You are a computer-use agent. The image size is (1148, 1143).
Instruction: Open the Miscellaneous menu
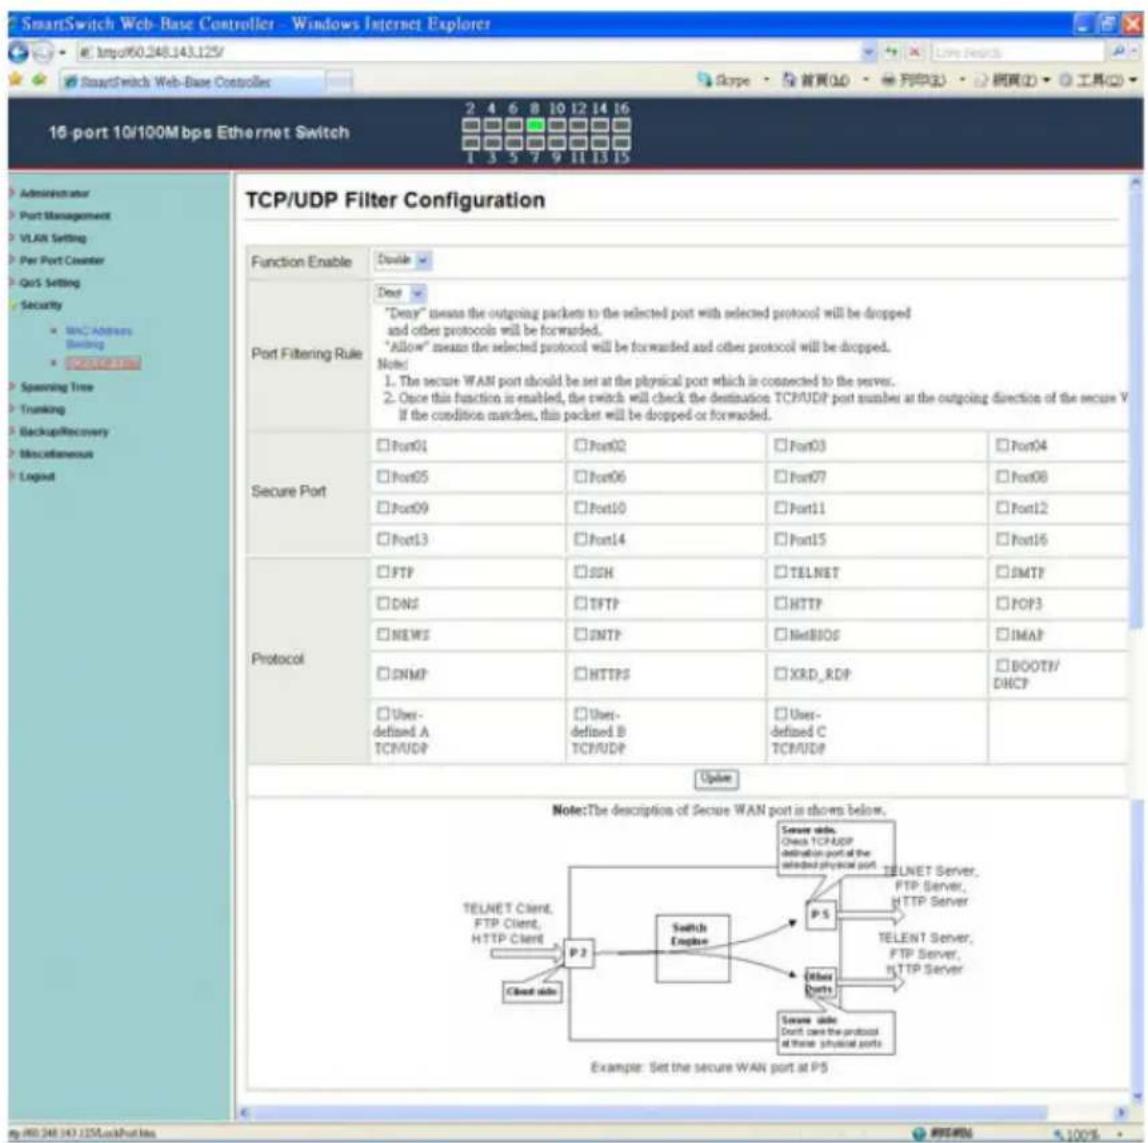pos(56,454)
